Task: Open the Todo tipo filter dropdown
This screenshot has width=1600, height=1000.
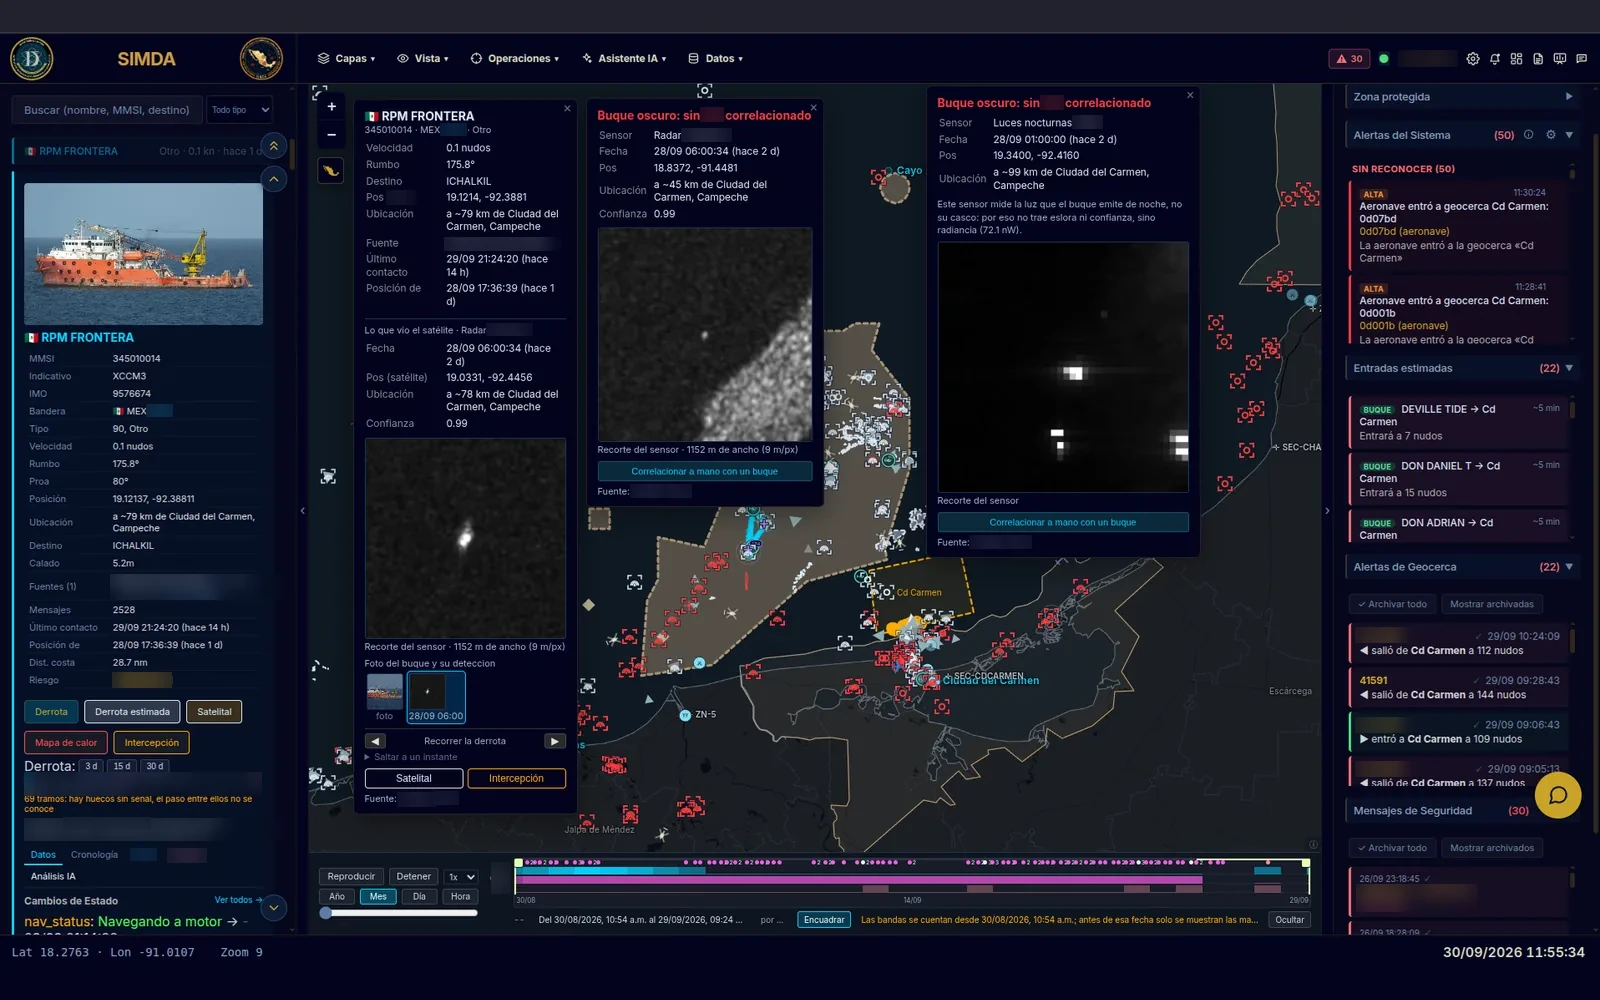Action: point(240,110)
